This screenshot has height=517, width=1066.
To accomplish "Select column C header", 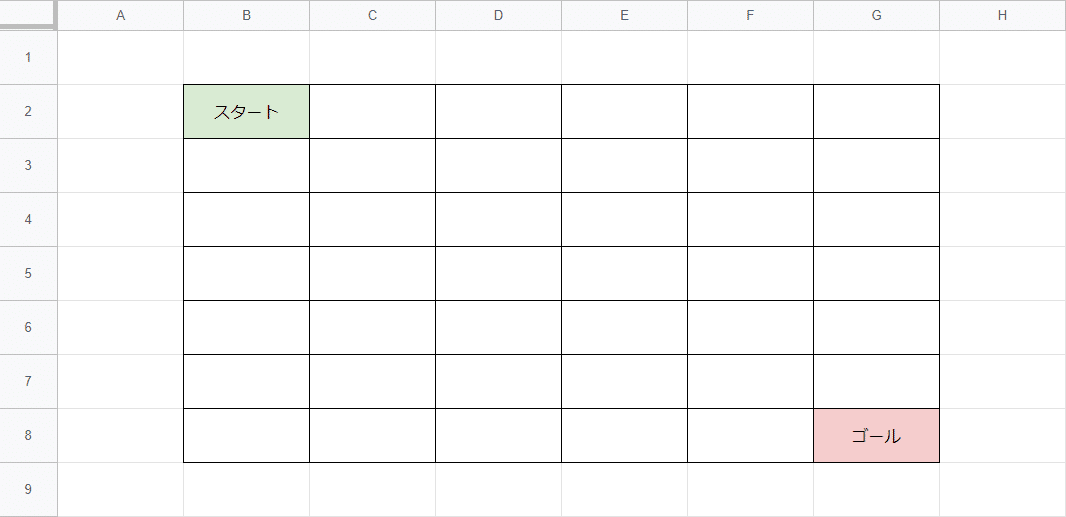I will point(372,15).
